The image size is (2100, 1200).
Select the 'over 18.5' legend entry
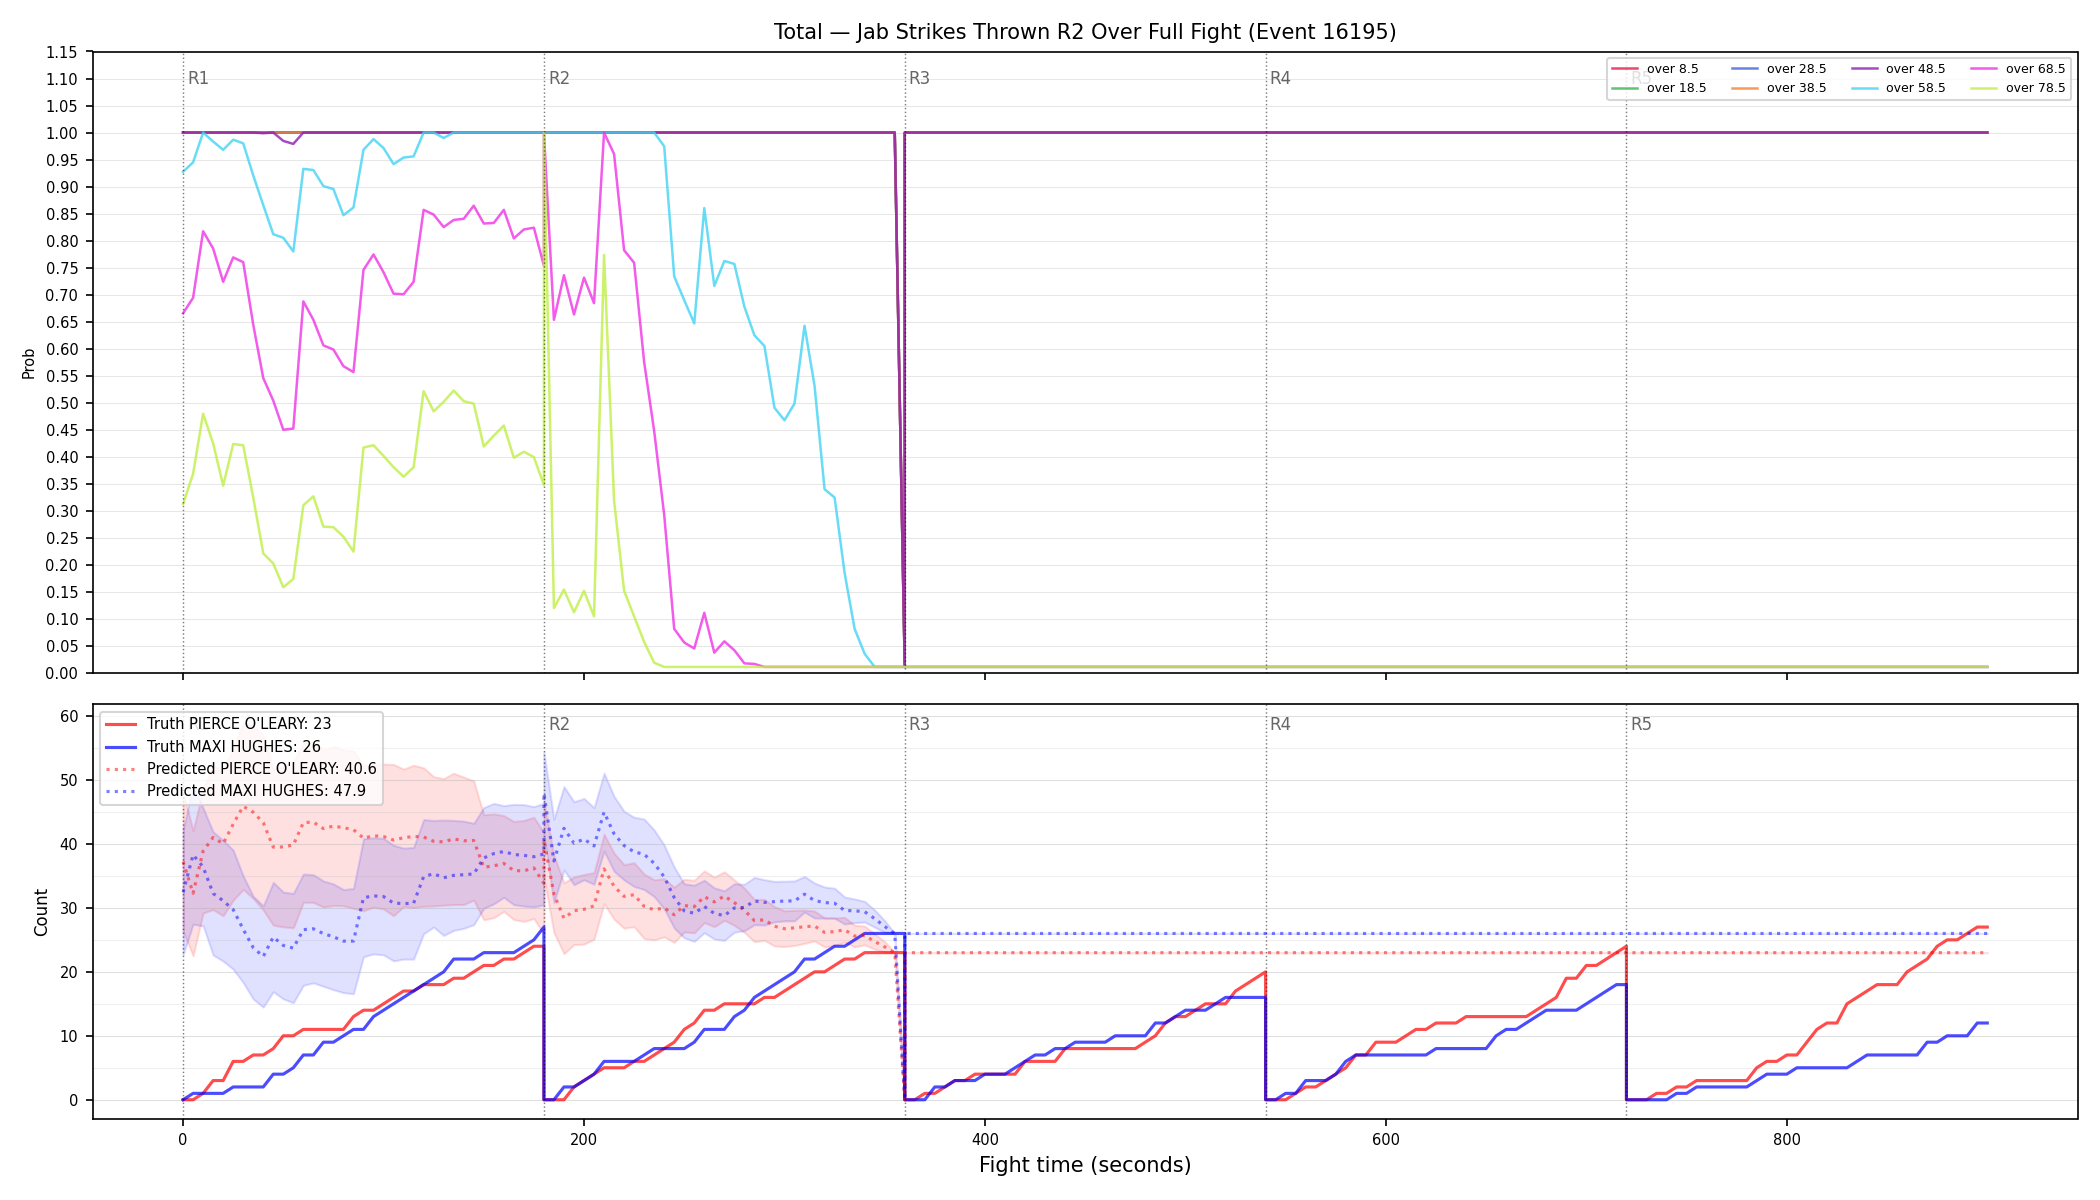tap(1659, 88)
